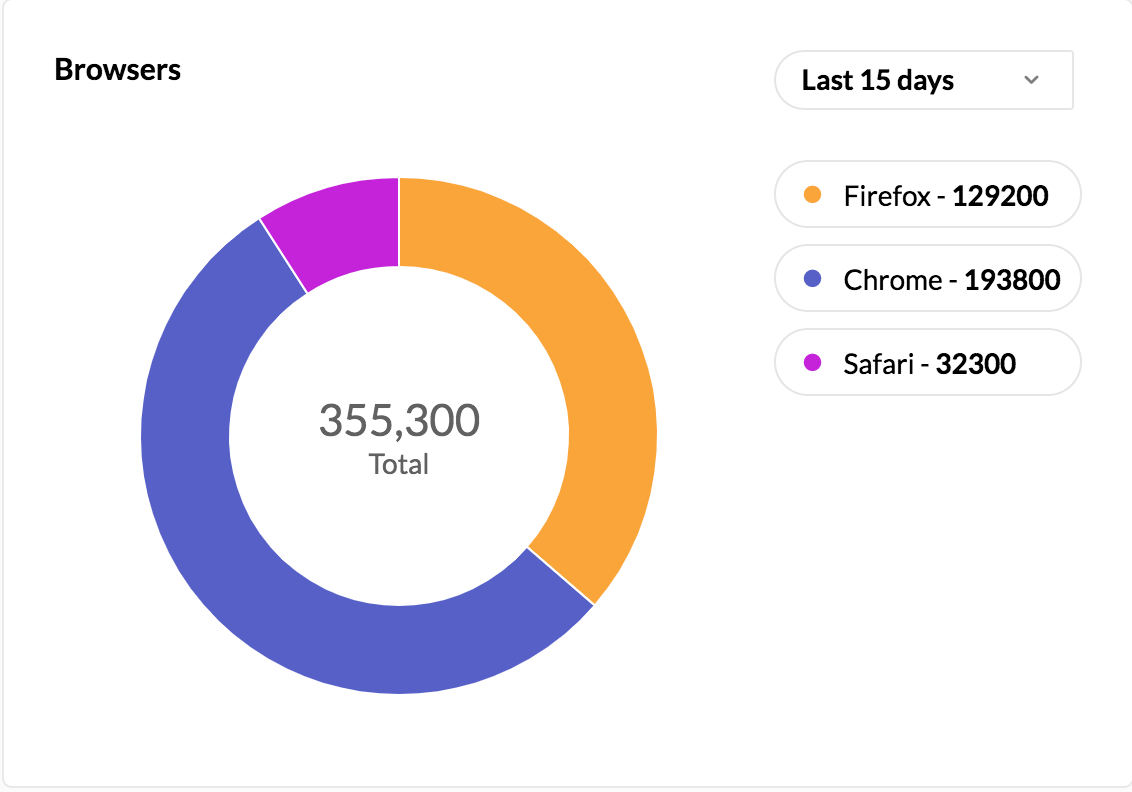Click the 355,300 total figure
Image resolution: width=1132 pixels, height=792 pixels.
tap(399, 420)
